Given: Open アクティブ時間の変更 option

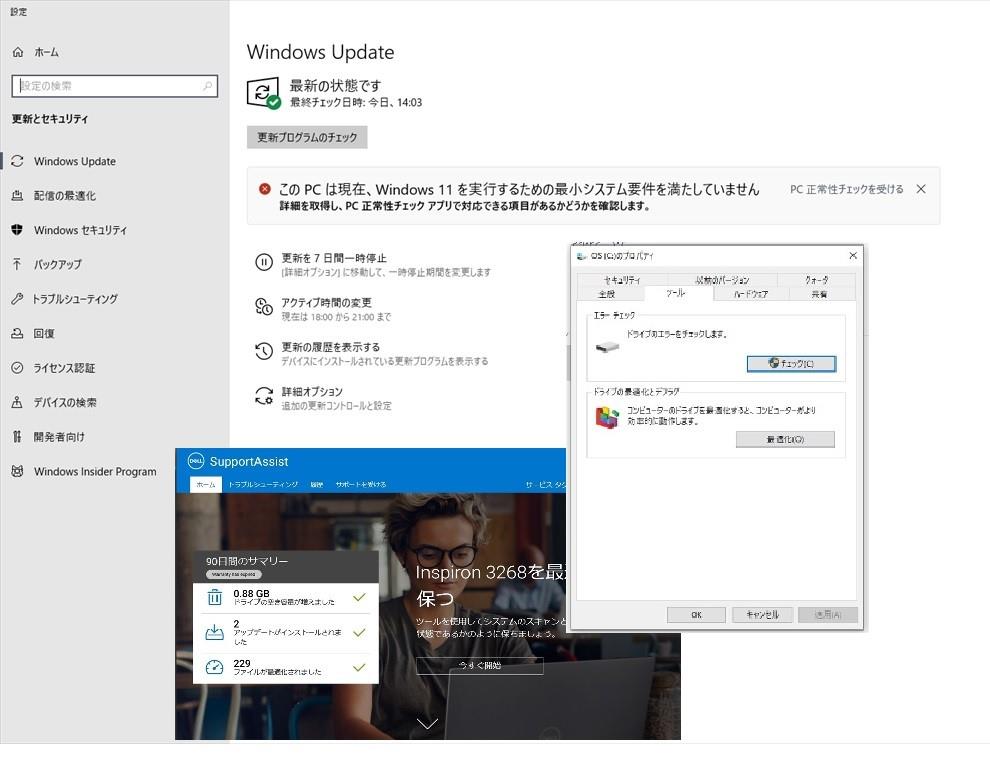Looking at the screenshot, I should (x=326, y=302).
